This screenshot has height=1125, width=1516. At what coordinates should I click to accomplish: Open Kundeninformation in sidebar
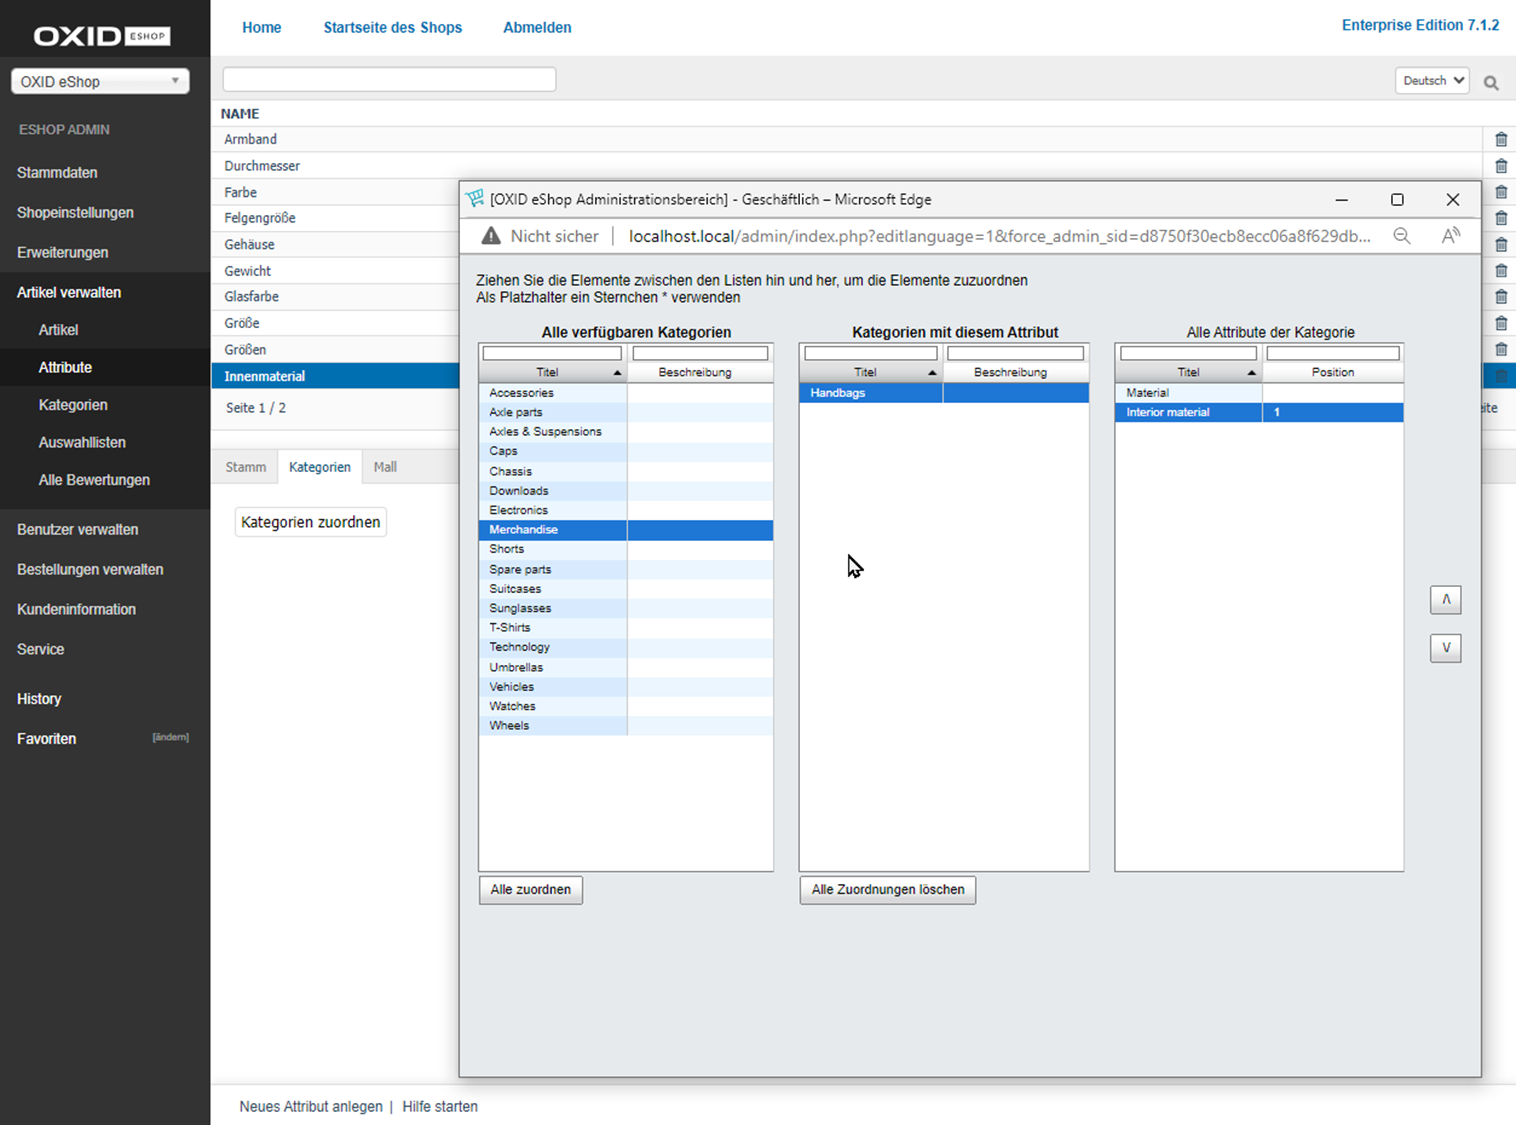tap(76, 610)
